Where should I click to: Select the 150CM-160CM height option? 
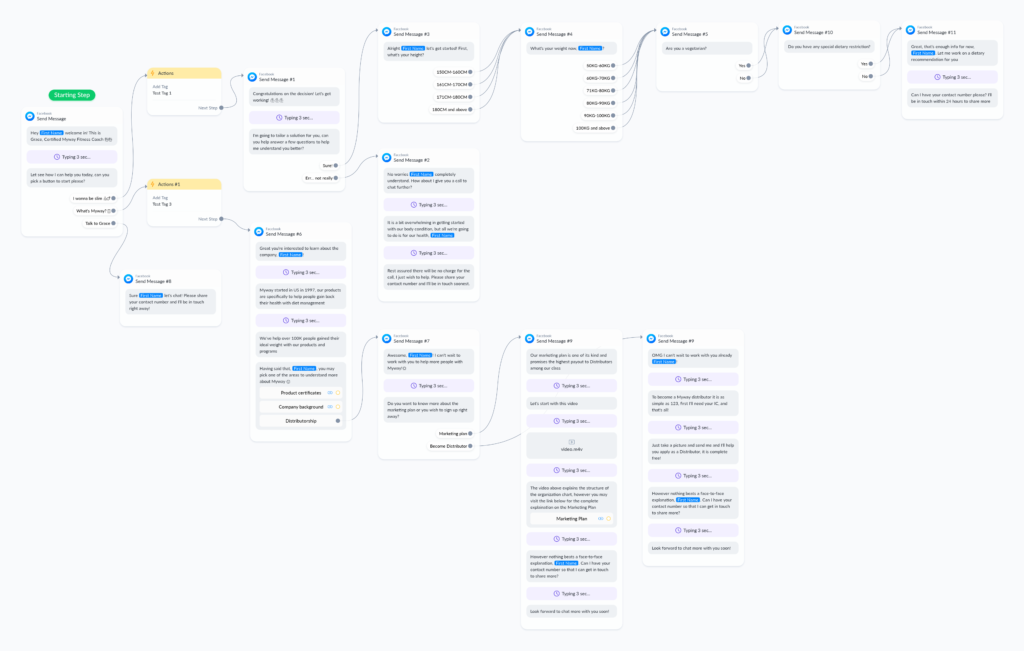[x=453, y=72]
